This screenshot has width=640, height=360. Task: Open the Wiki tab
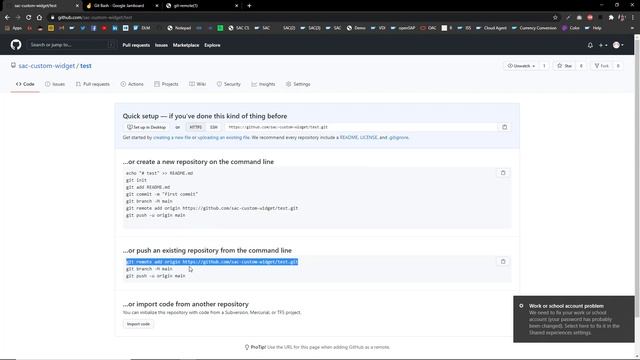pyautogui.click(x=198, y=84)
